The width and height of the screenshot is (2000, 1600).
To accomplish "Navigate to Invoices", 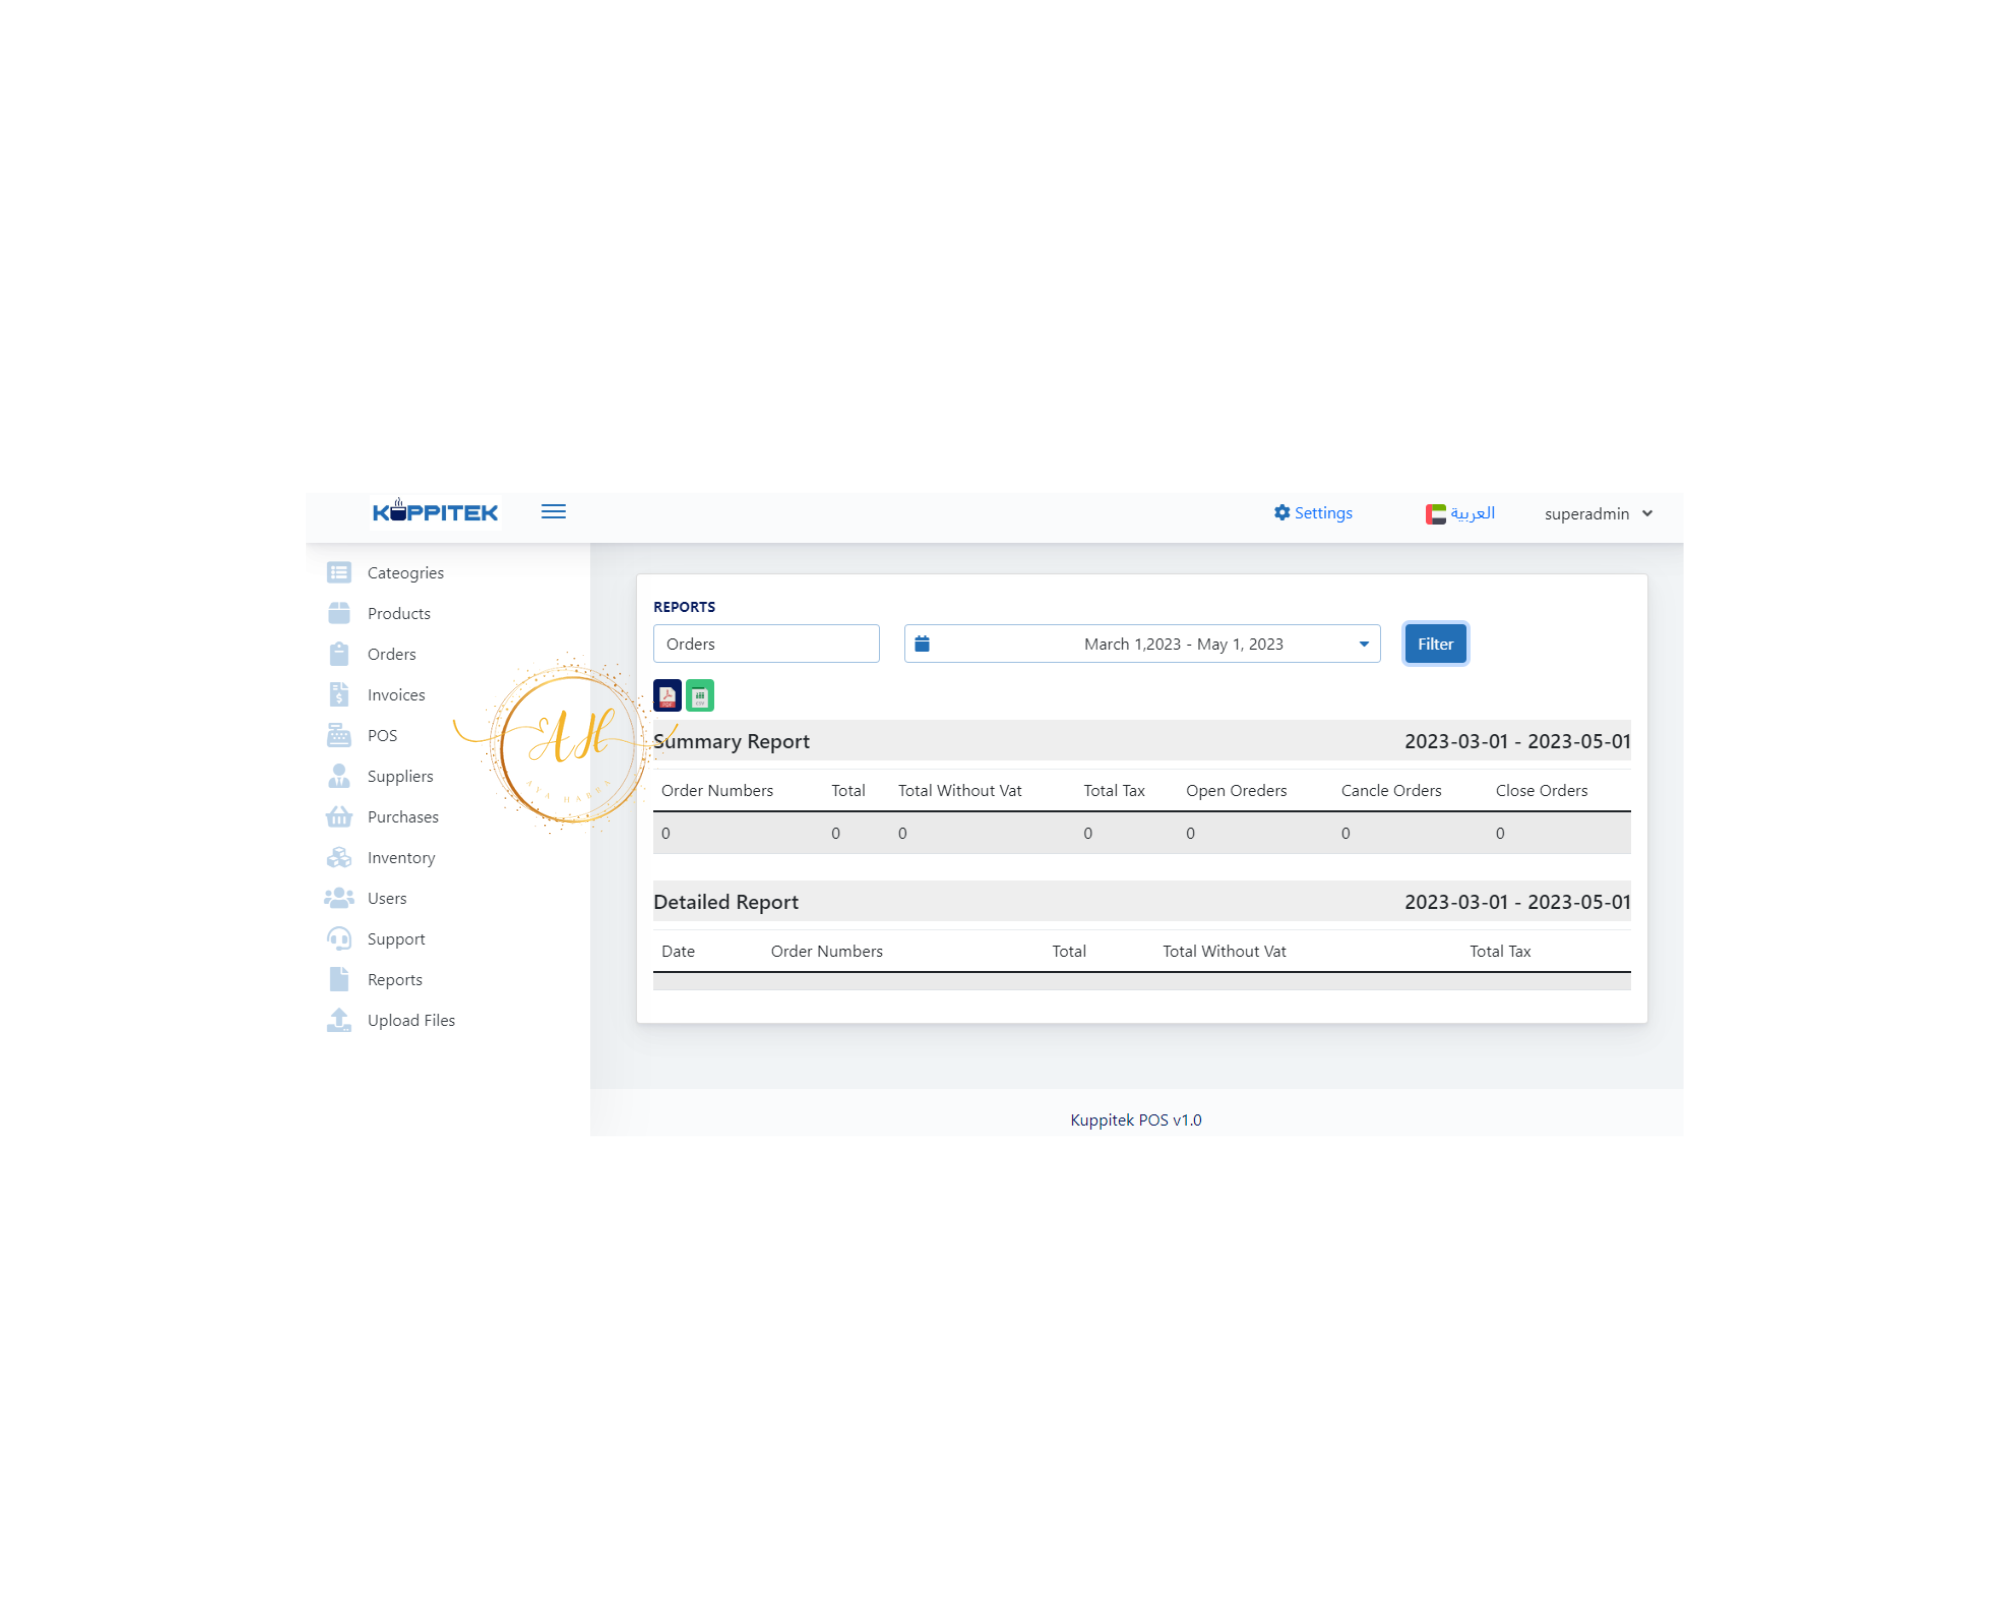I will (396, 695).
